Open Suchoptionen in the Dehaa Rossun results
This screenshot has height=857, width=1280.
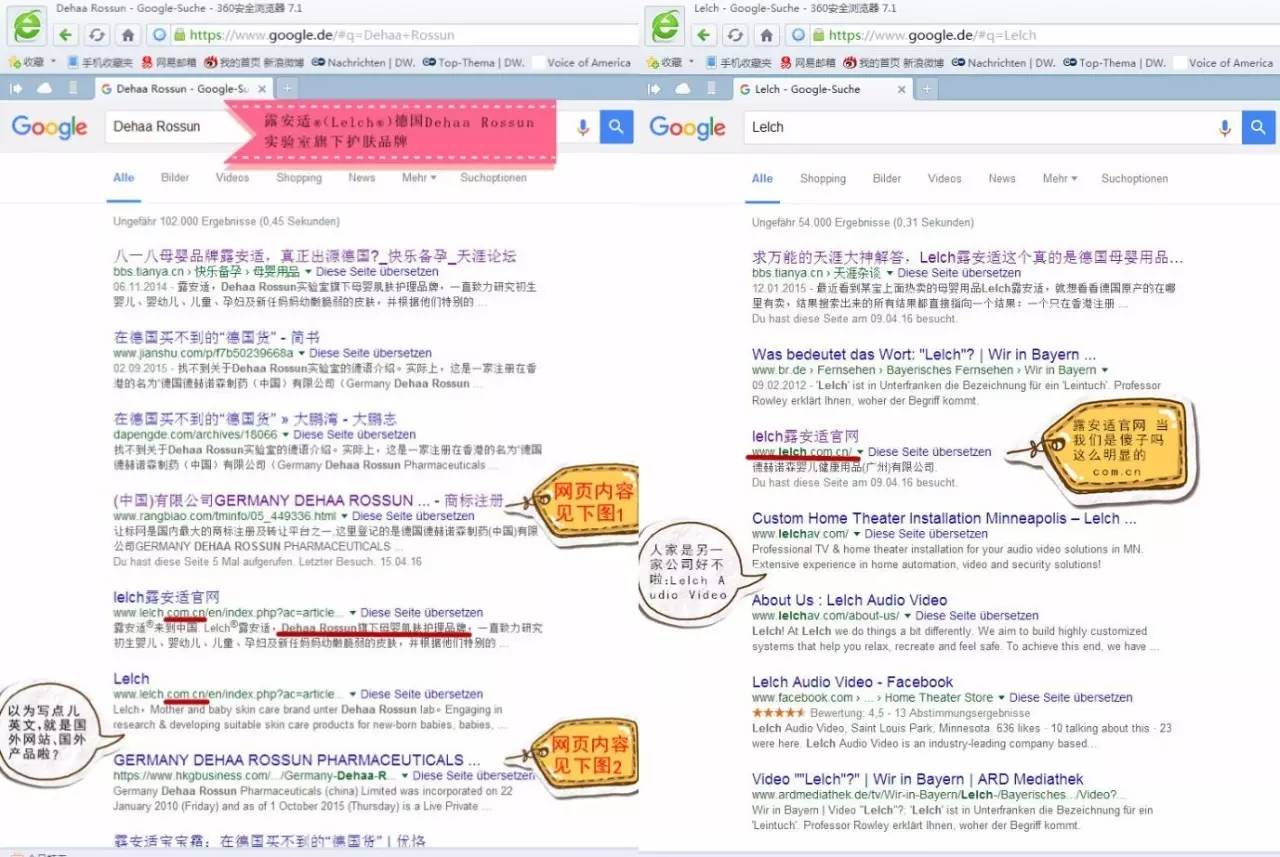(x=493, y=178)
